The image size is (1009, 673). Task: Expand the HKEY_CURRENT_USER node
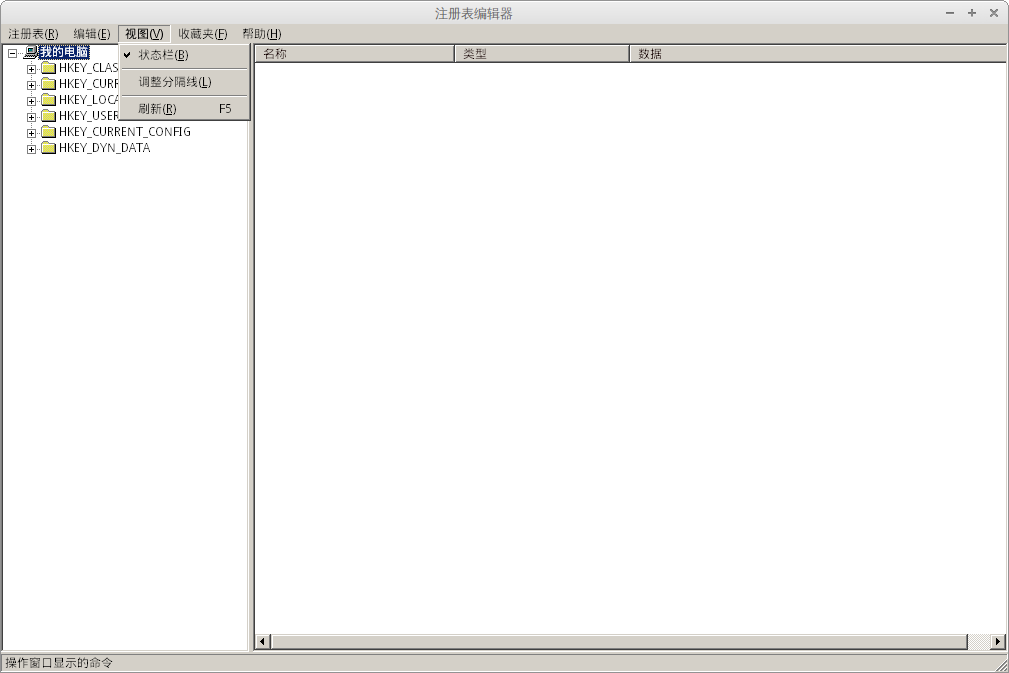tap(31, 85)
